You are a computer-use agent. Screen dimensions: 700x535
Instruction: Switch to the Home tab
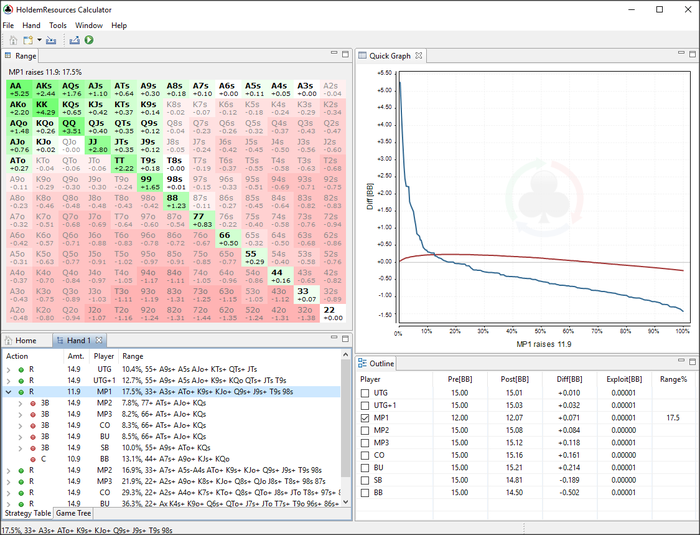[x=21, y=340]
